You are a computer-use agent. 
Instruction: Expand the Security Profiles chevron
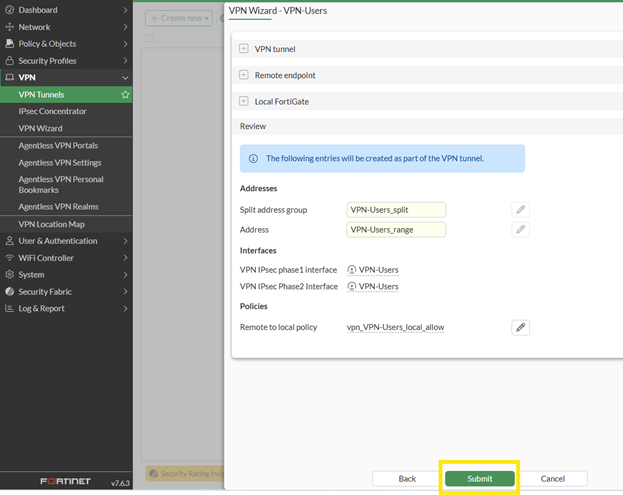point(126,61)
